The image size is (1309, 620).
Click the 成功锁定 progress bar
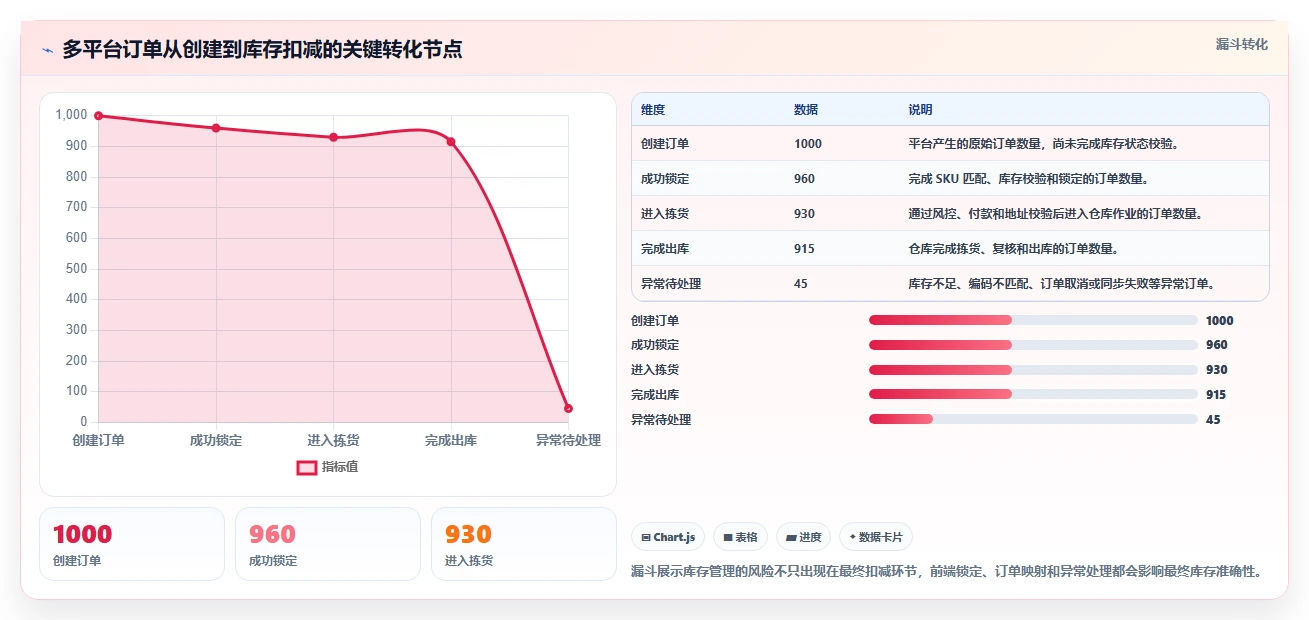point(1033,345)
